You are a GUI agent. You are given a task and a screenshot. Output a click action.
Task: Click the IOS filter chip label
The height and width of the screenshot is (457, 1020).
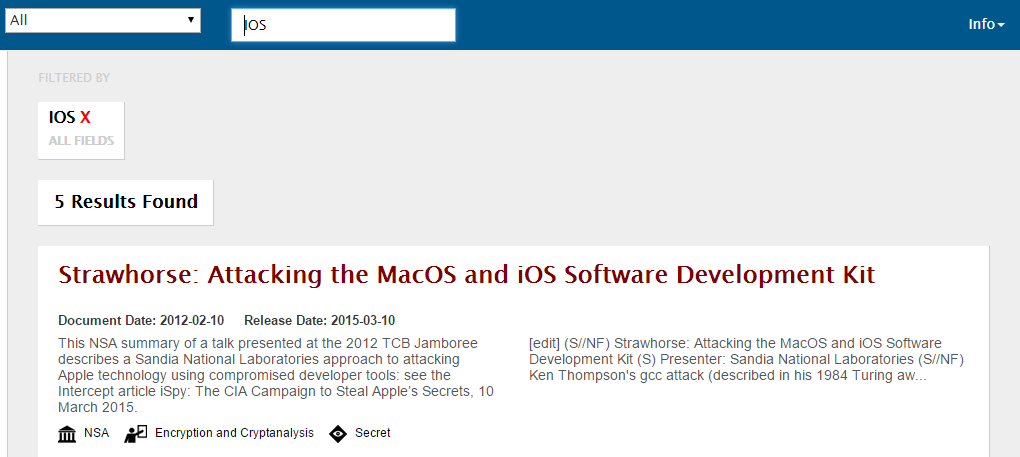(x=62, y=118)
